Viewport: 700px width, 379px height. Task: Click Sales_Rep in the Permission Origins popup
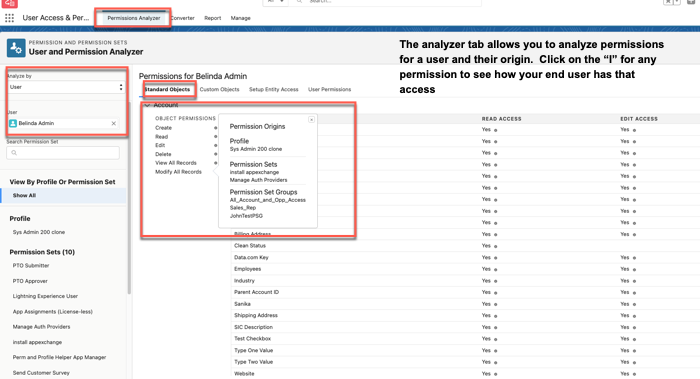click(x=243, y=208)
